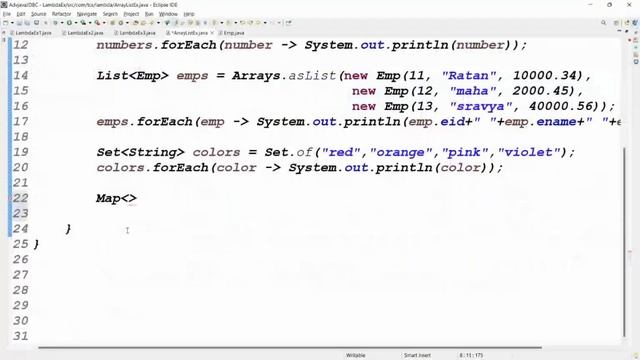
Task: Minimize the editor area
Action: tap(619, 31)
